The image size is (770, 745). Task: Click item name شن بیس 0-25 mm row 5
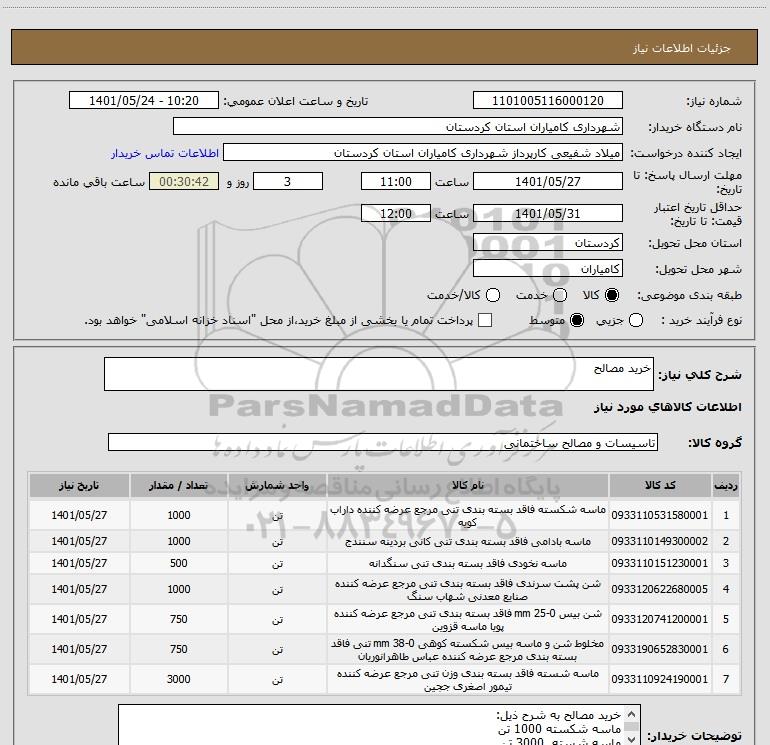[x=468, y=620]
